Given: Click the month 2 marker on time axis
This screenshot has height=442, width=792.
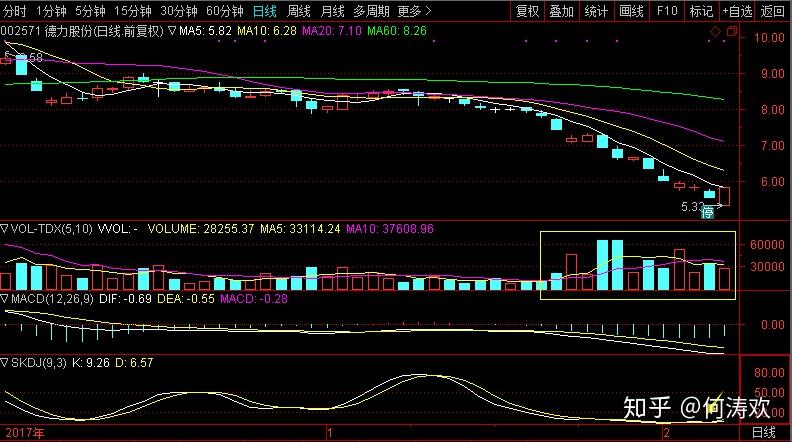Looking at the screenshot, I should click(x=667, y=433).
